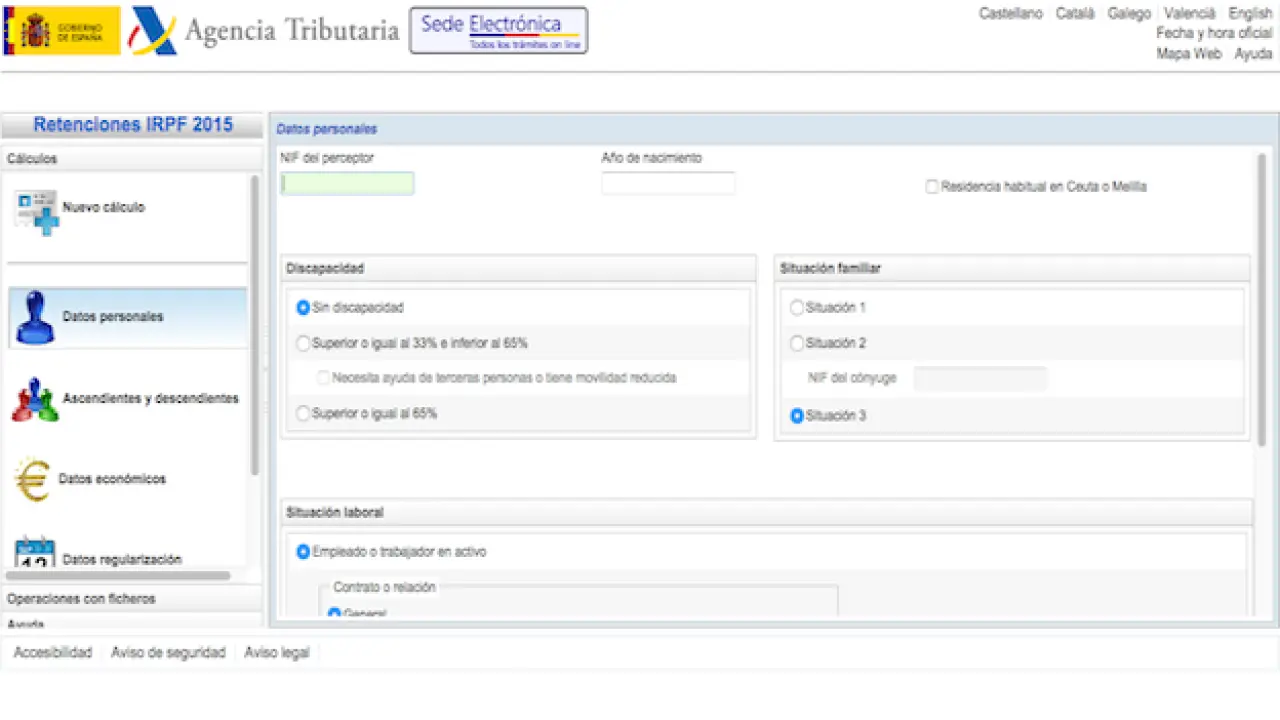Focus the Año de nacimiento field
This screenshot has width=1280, height=720.
click(668, 183)
